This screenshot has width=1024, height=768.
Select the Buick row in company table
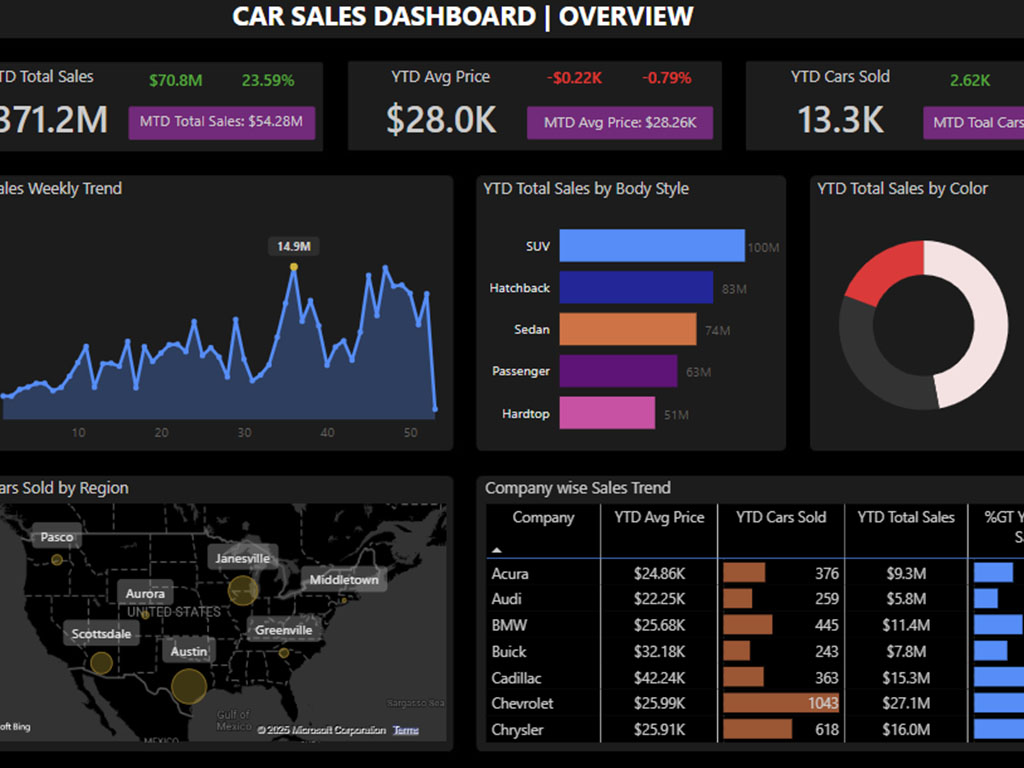(x=754, y=651)
